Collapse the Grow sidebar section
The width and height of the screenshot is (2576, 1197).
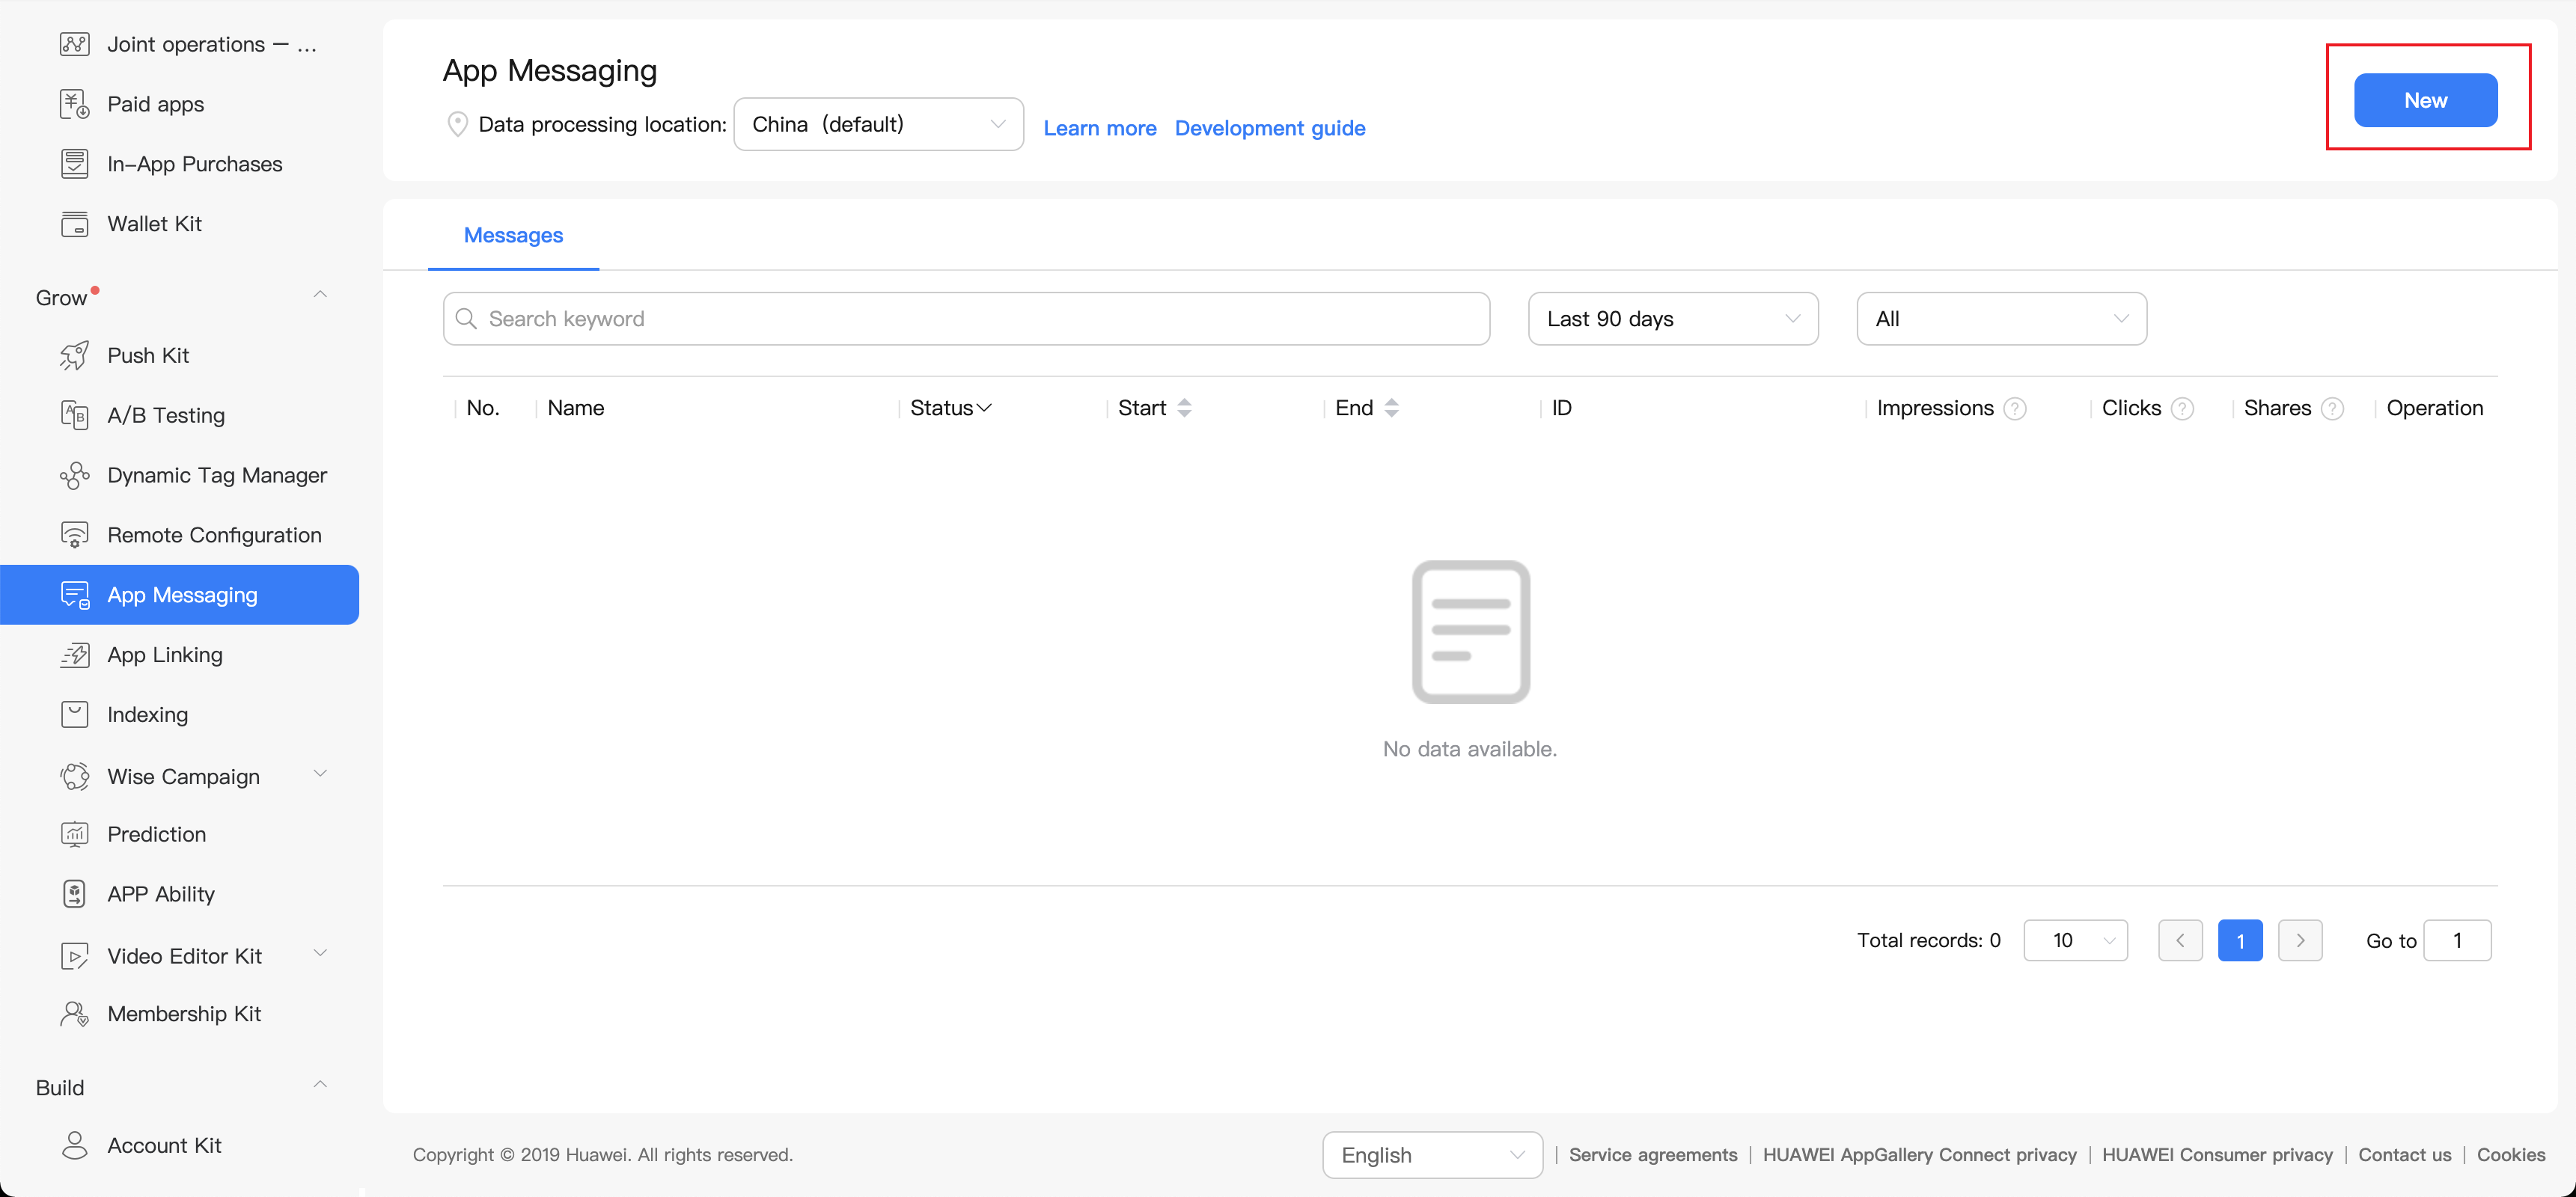pyautogui.click(x=320, y=295)
